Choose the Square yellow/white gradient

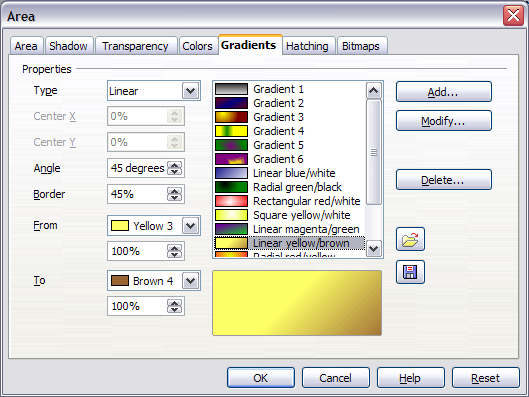(x=289, y=215)
